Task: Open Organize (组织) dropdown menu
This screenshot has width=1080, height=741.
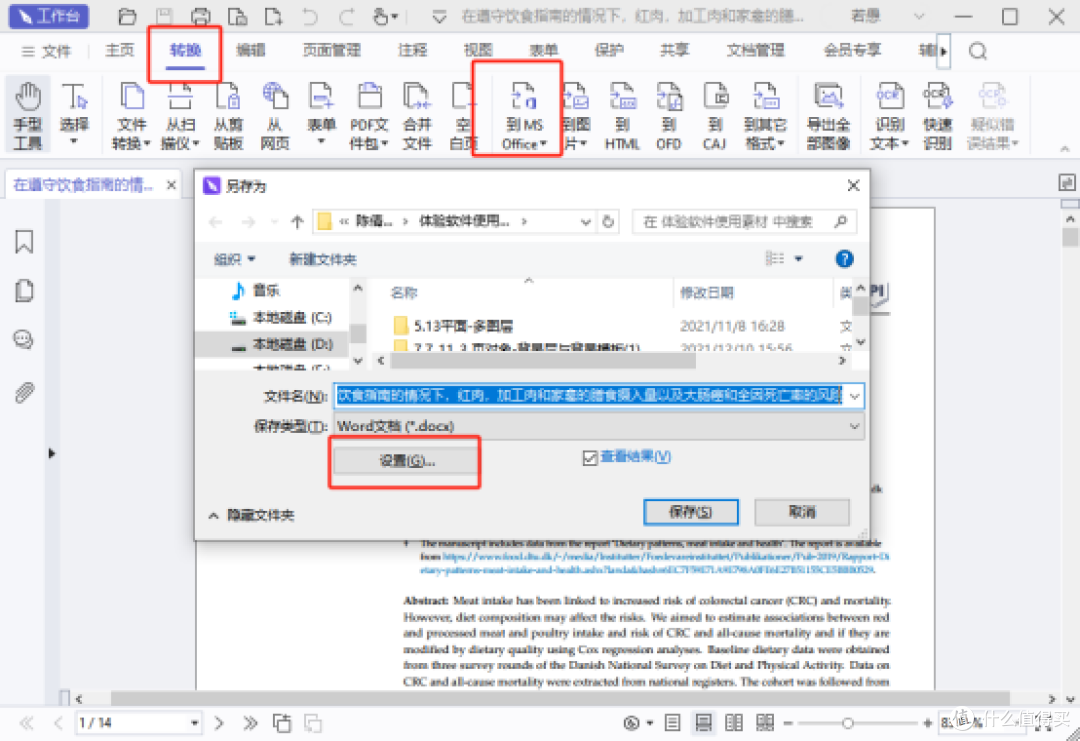Action: pos(235,259)
